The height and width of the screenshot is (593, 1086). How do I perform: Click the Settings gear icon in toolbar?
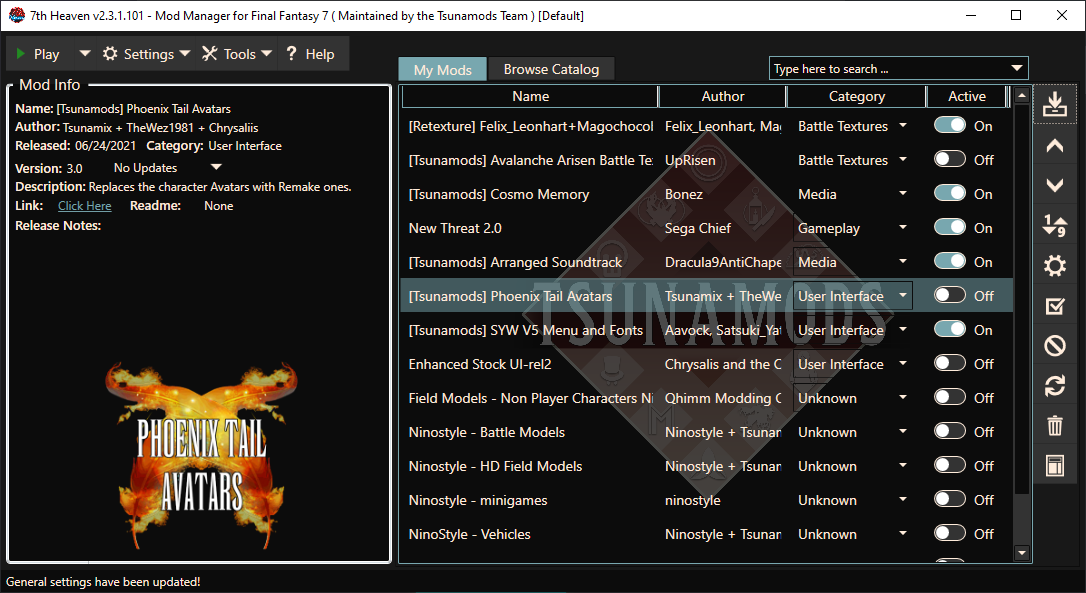point(110,53)
